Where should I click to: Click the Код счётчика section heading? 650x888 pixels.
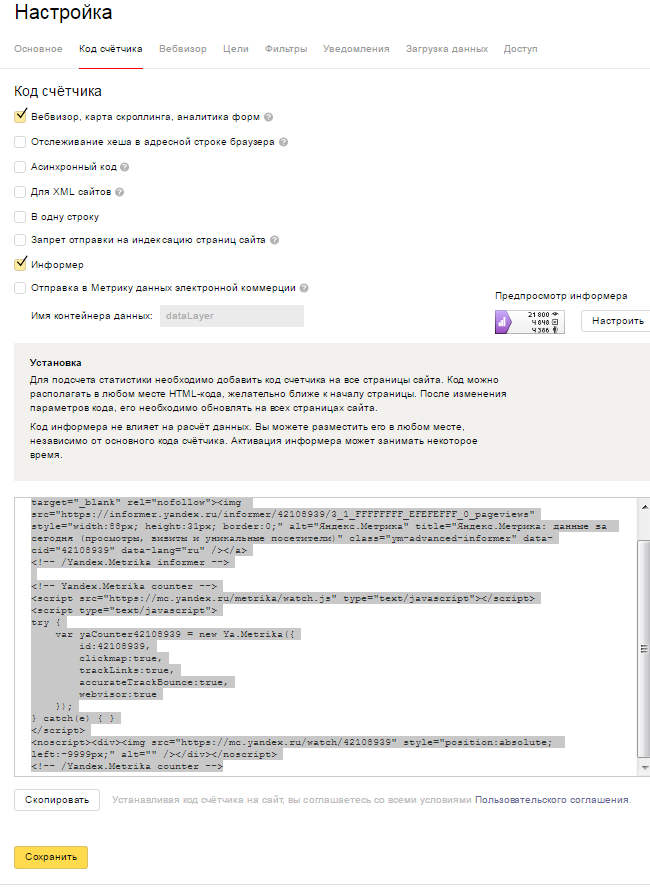(58, 91)
